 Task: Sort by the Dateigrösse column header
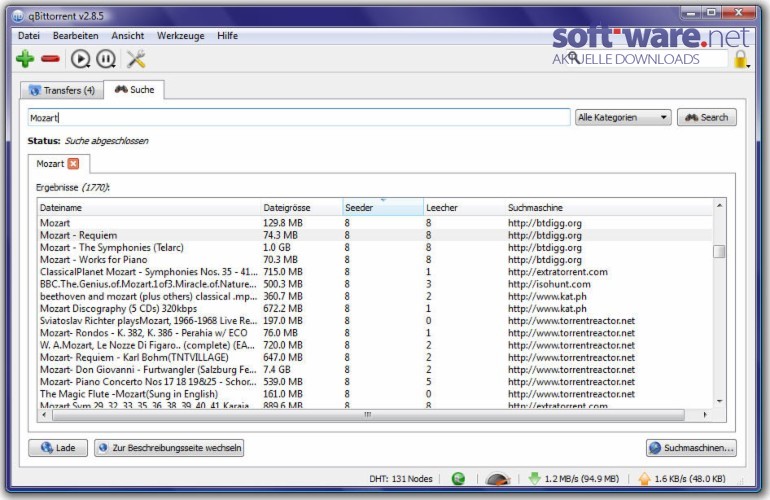302,208
